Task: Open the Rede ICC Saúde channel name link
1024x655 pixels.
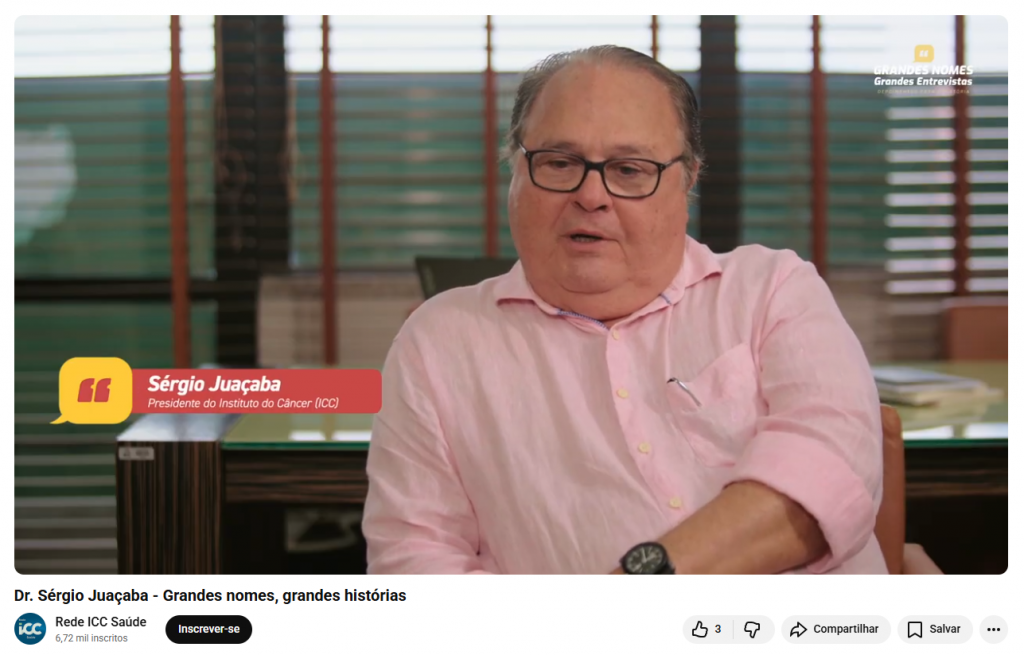Action: 101,622
